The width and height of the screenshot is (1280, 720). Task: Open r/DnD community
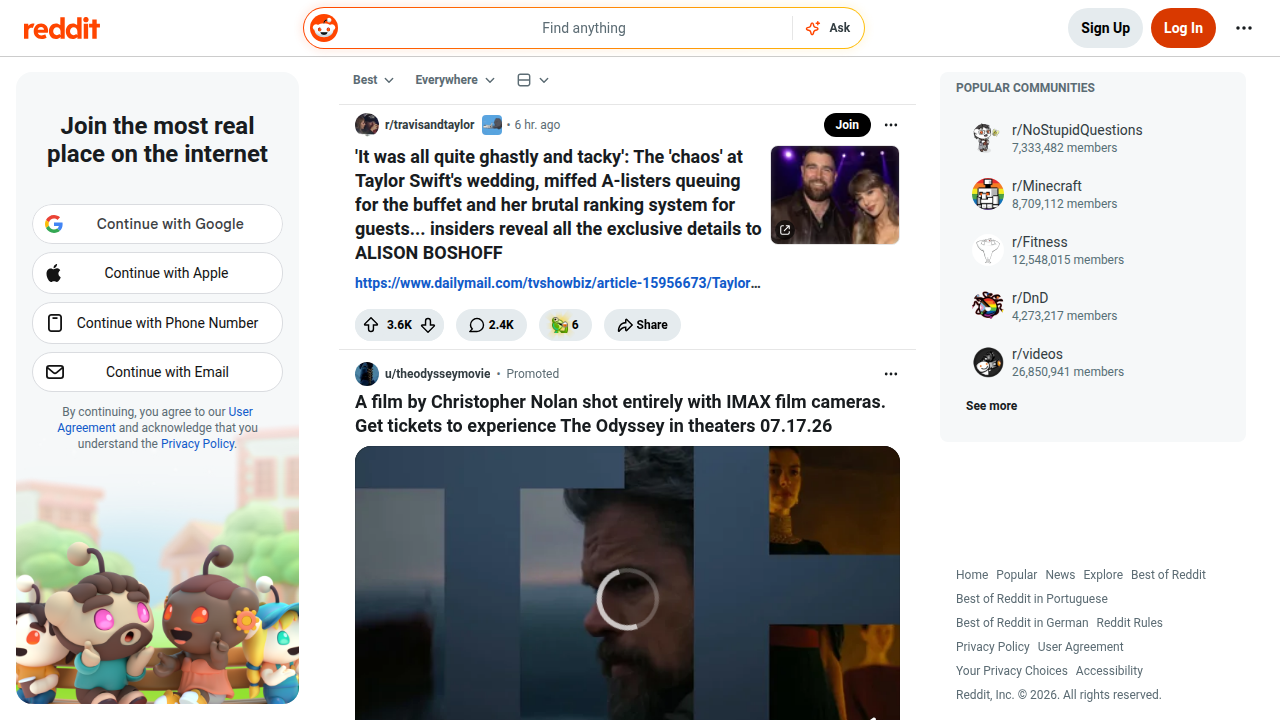(1030, 298)
